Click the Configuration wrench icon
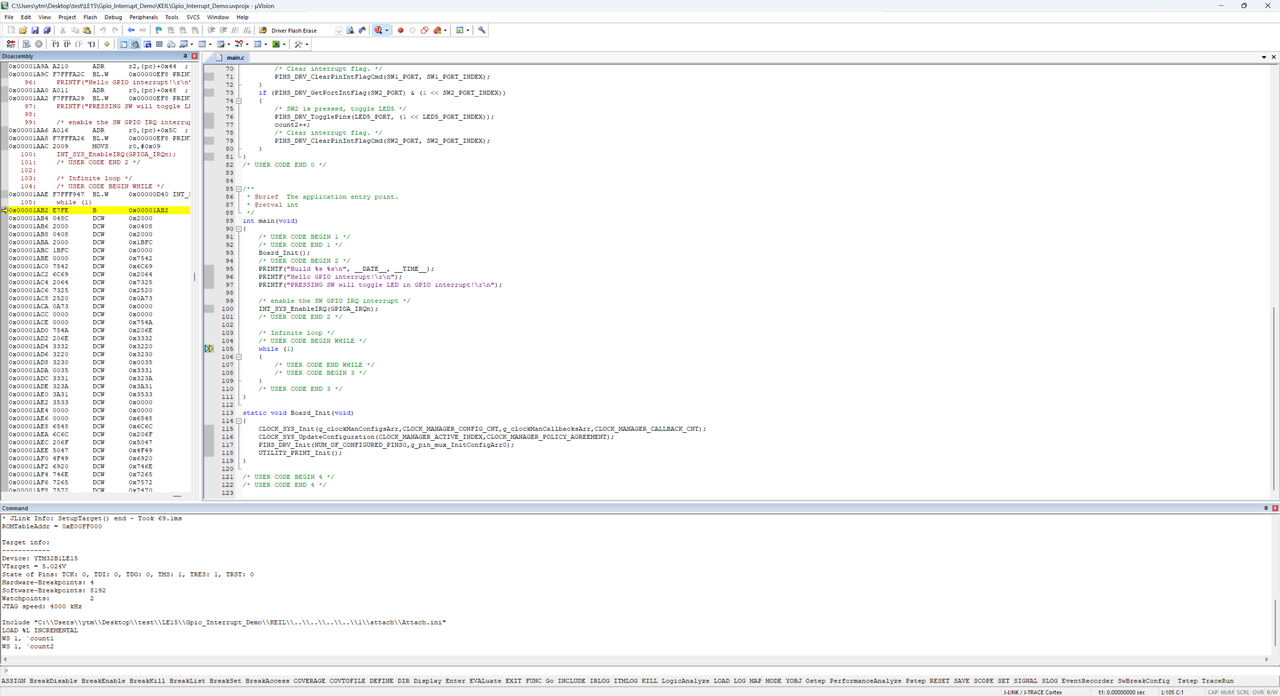1280x696 pixels. [482, 30]
